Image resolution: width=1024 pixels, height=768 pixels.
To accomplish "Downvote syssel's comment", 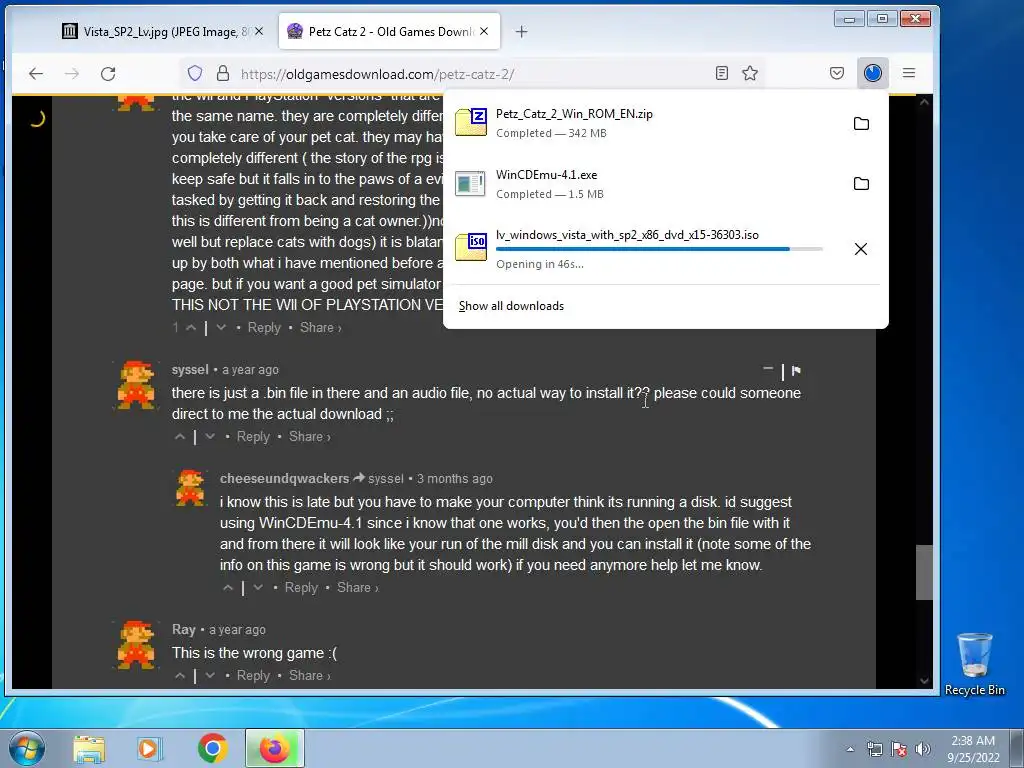I will point(210,437).
